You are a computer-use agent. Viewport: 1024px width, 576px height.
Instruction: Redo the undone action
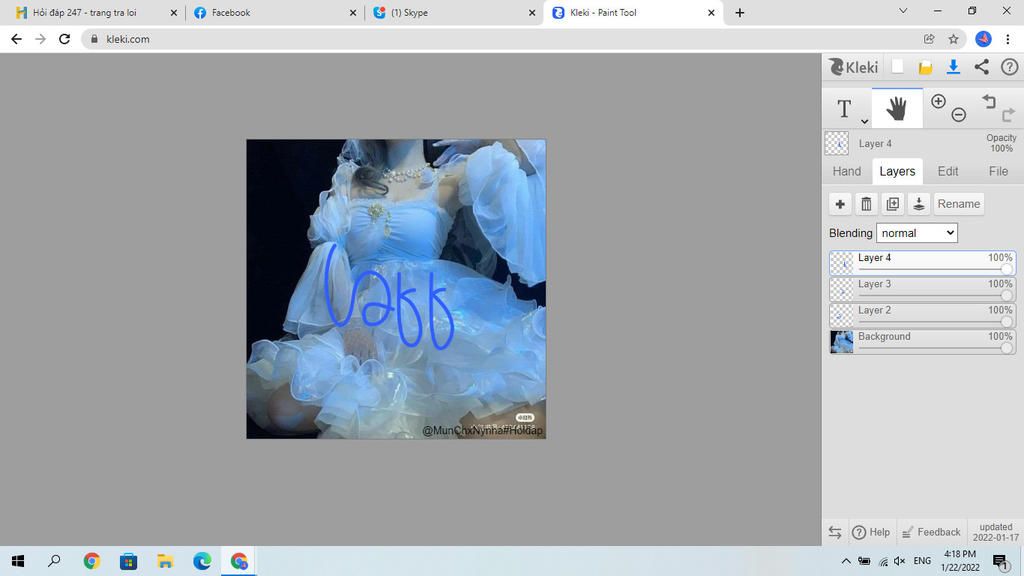(x=1008, y=115)
